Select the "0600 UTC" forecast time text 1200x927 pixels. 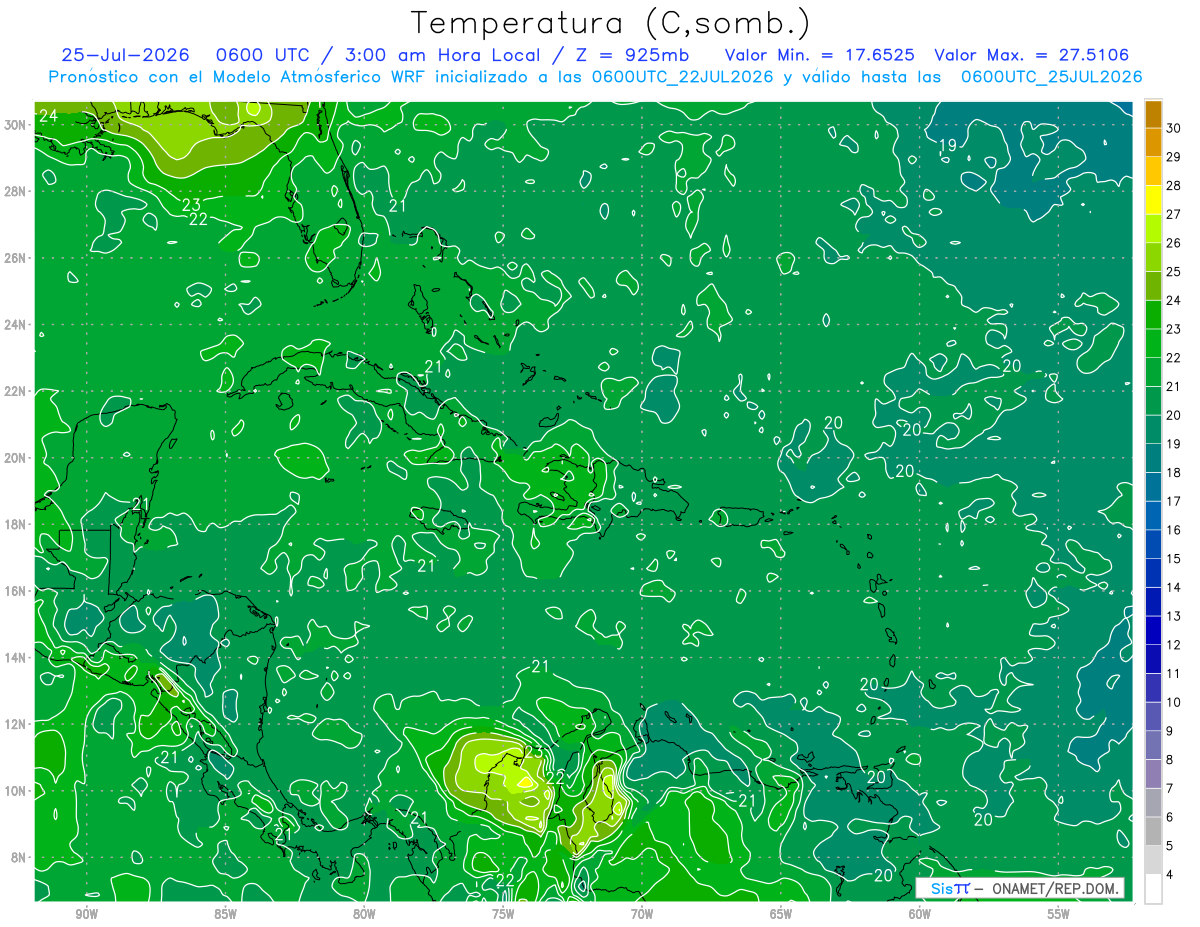point(265,55)
